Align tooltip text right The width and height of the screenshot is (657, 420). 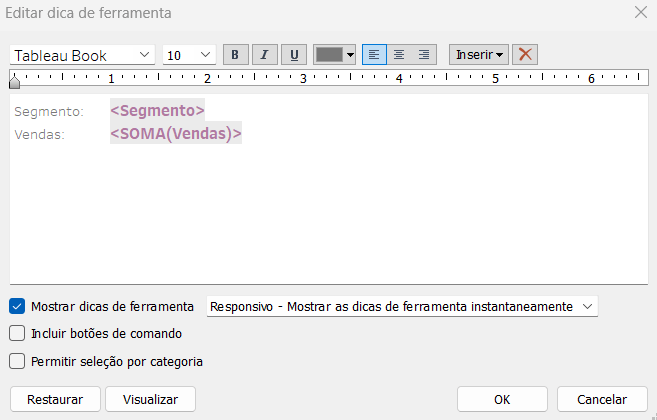point(424,55)
